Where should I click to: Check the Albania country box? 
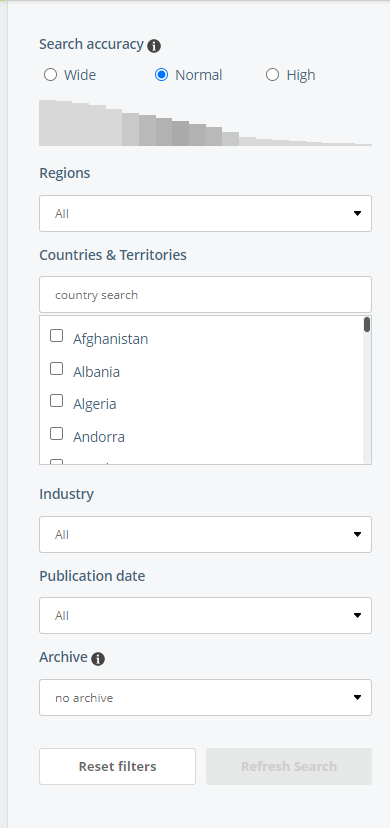point(56,369)
